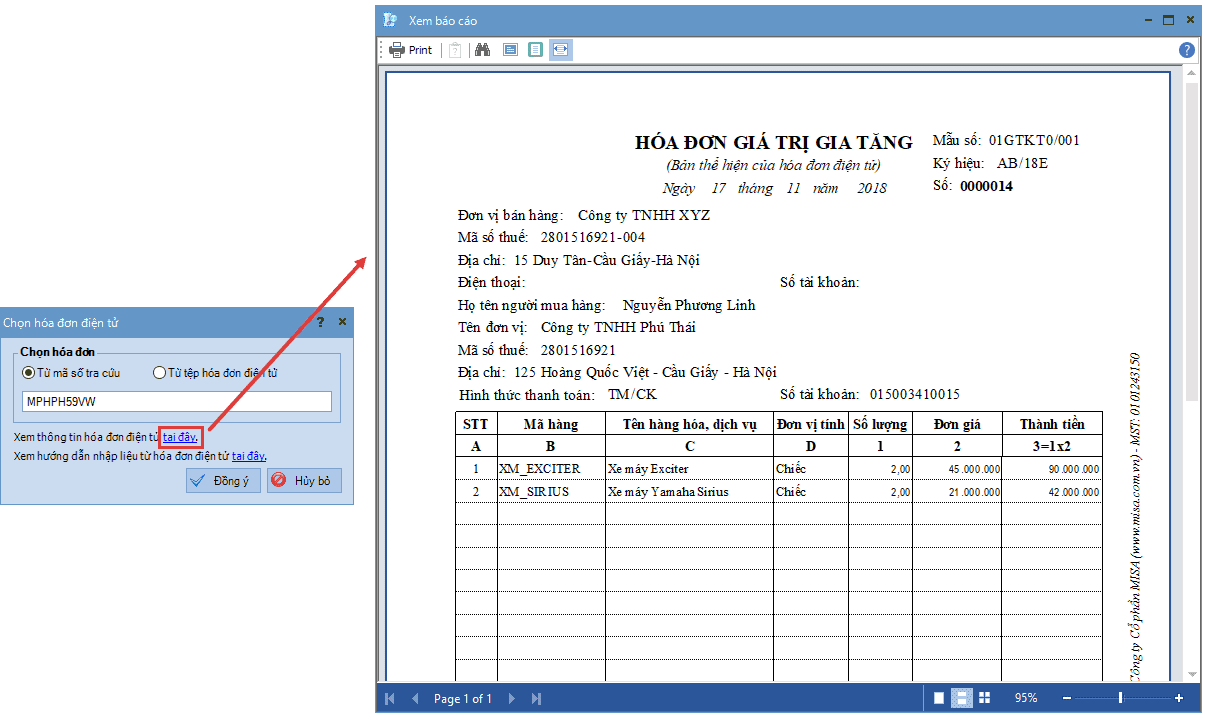Click the Thành tiền column header
The height and width of the screenshot is (720, 1205).
click(1052, 424)
